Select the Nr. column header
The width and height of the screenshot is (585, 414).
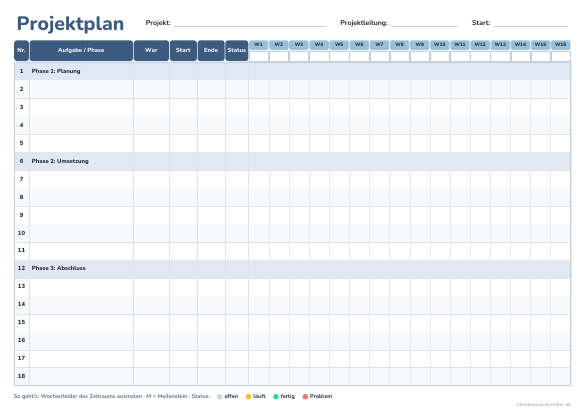(21, 50)
